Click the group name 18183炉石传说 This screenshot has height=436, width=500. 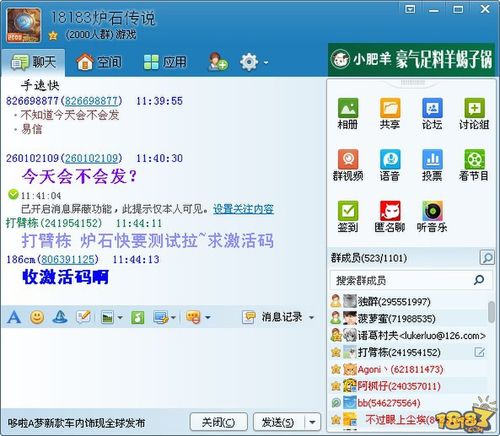coord(103,18)
